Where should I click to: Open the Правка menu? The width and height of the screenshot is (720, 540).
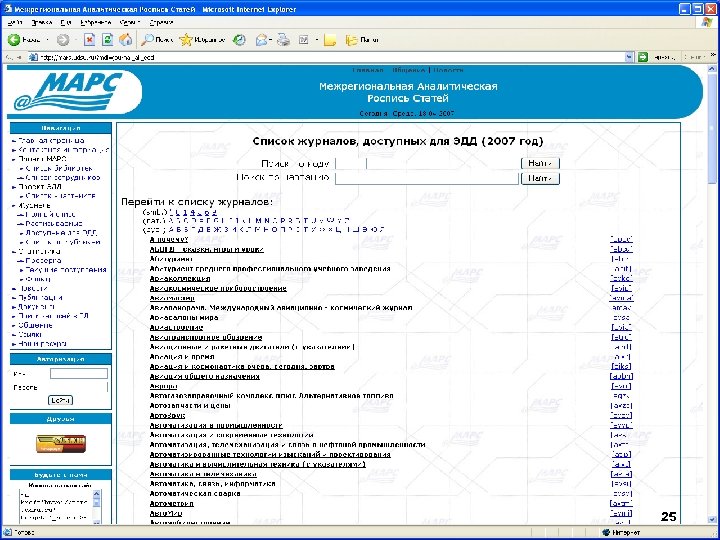point(42,22)
